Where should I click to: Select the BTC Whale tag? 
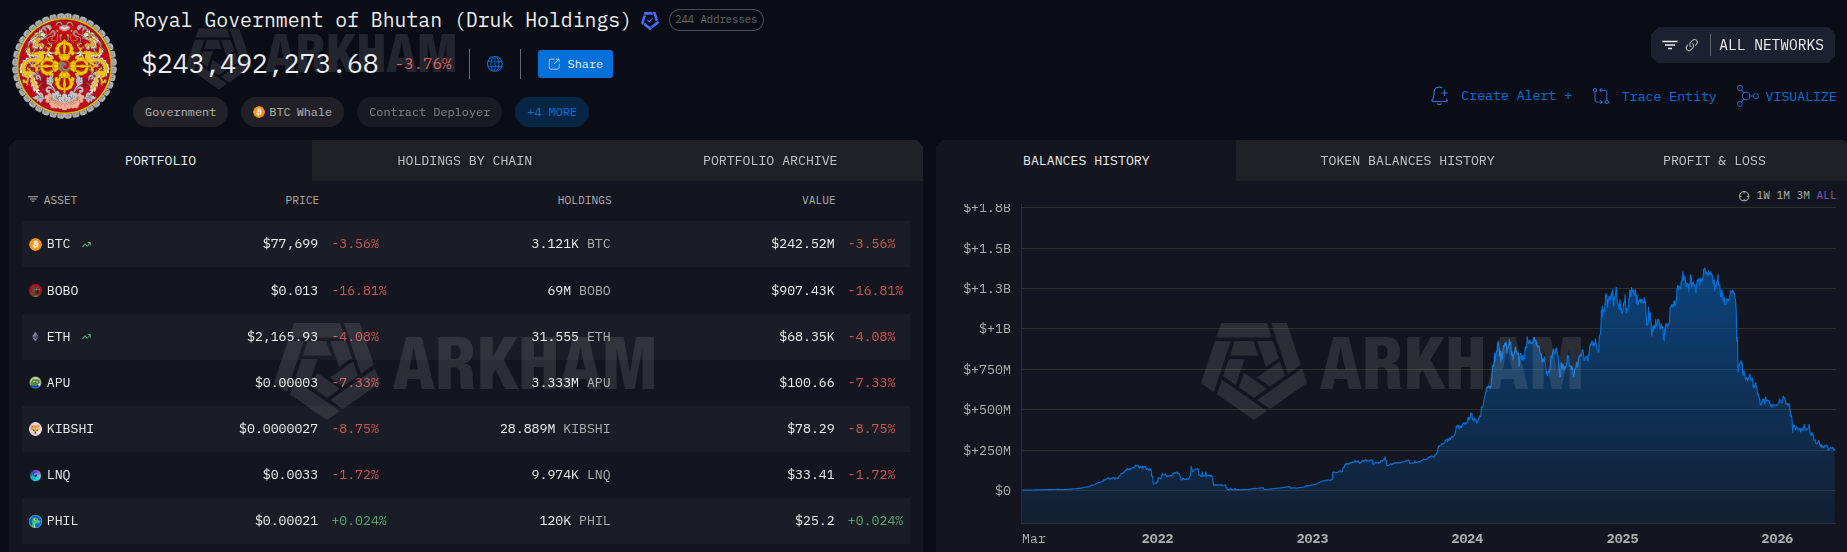[x=292, y=112]
